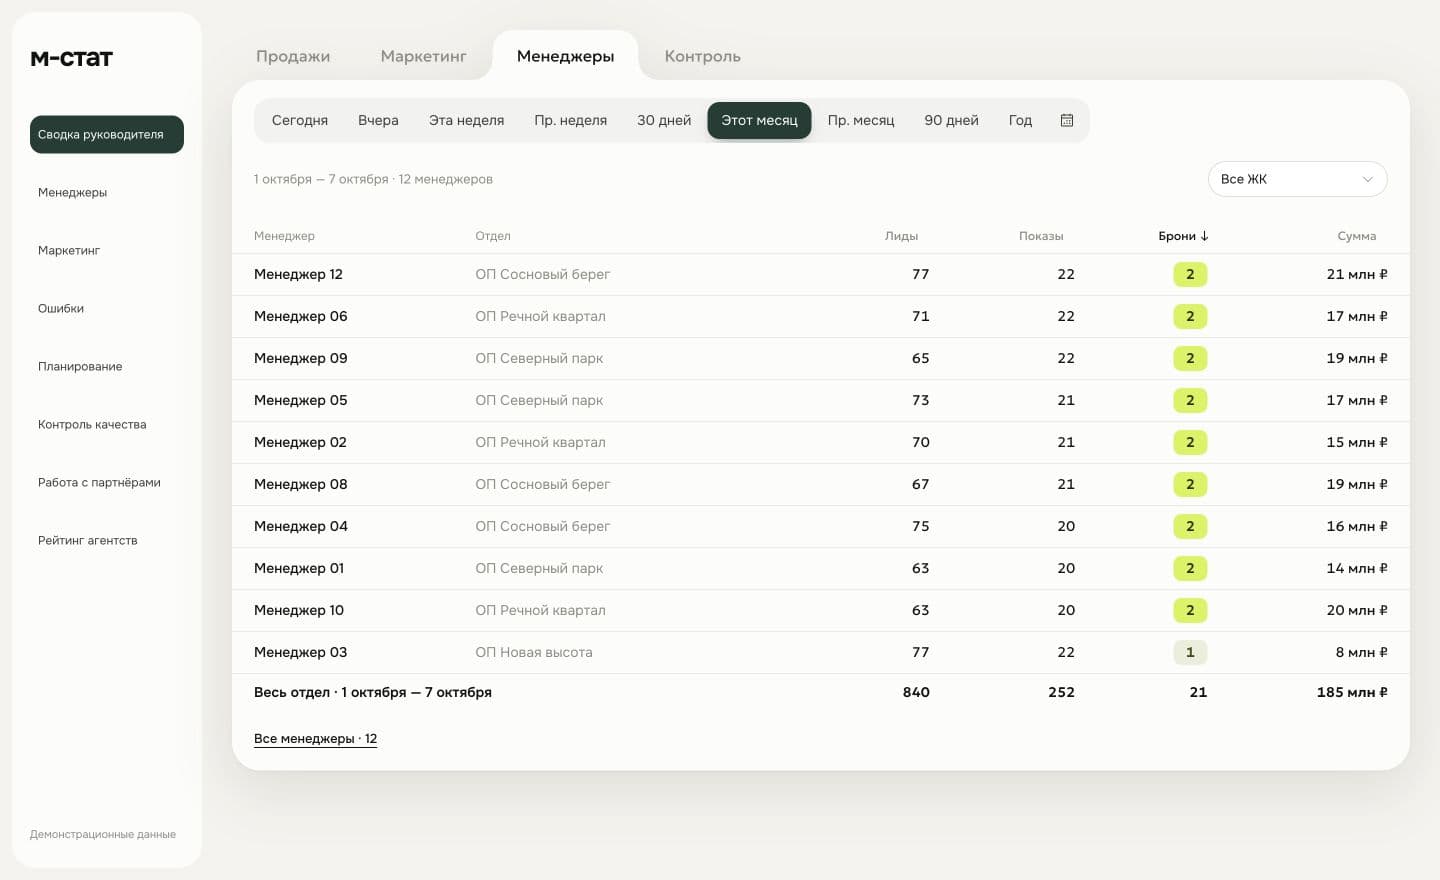The width and height of the screenshot is (1440, 880).
Task: Choose the Пр. неделя period
Action: pyautogui.click(x=570, y=120)
